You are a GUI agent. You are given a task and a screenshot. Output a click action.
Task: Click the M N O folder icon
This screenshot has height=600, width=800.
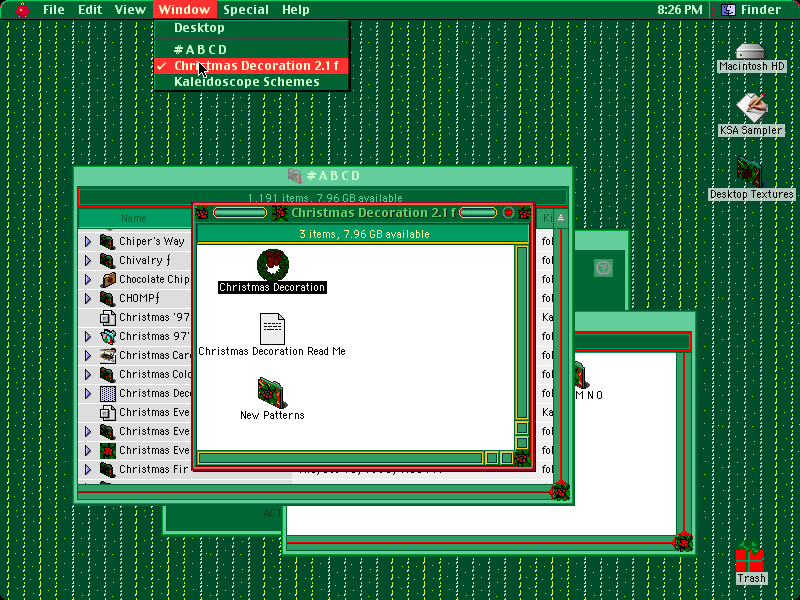(581, 375)
